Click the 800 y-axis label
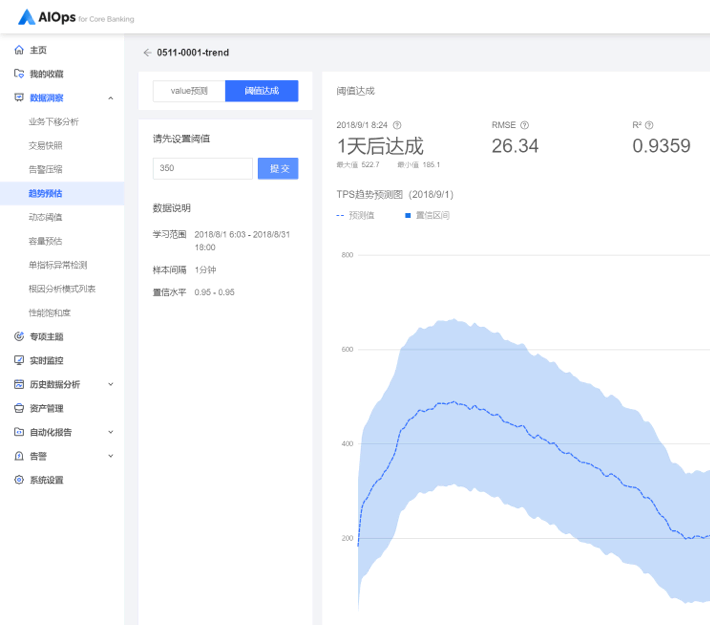 click(347, 255)
